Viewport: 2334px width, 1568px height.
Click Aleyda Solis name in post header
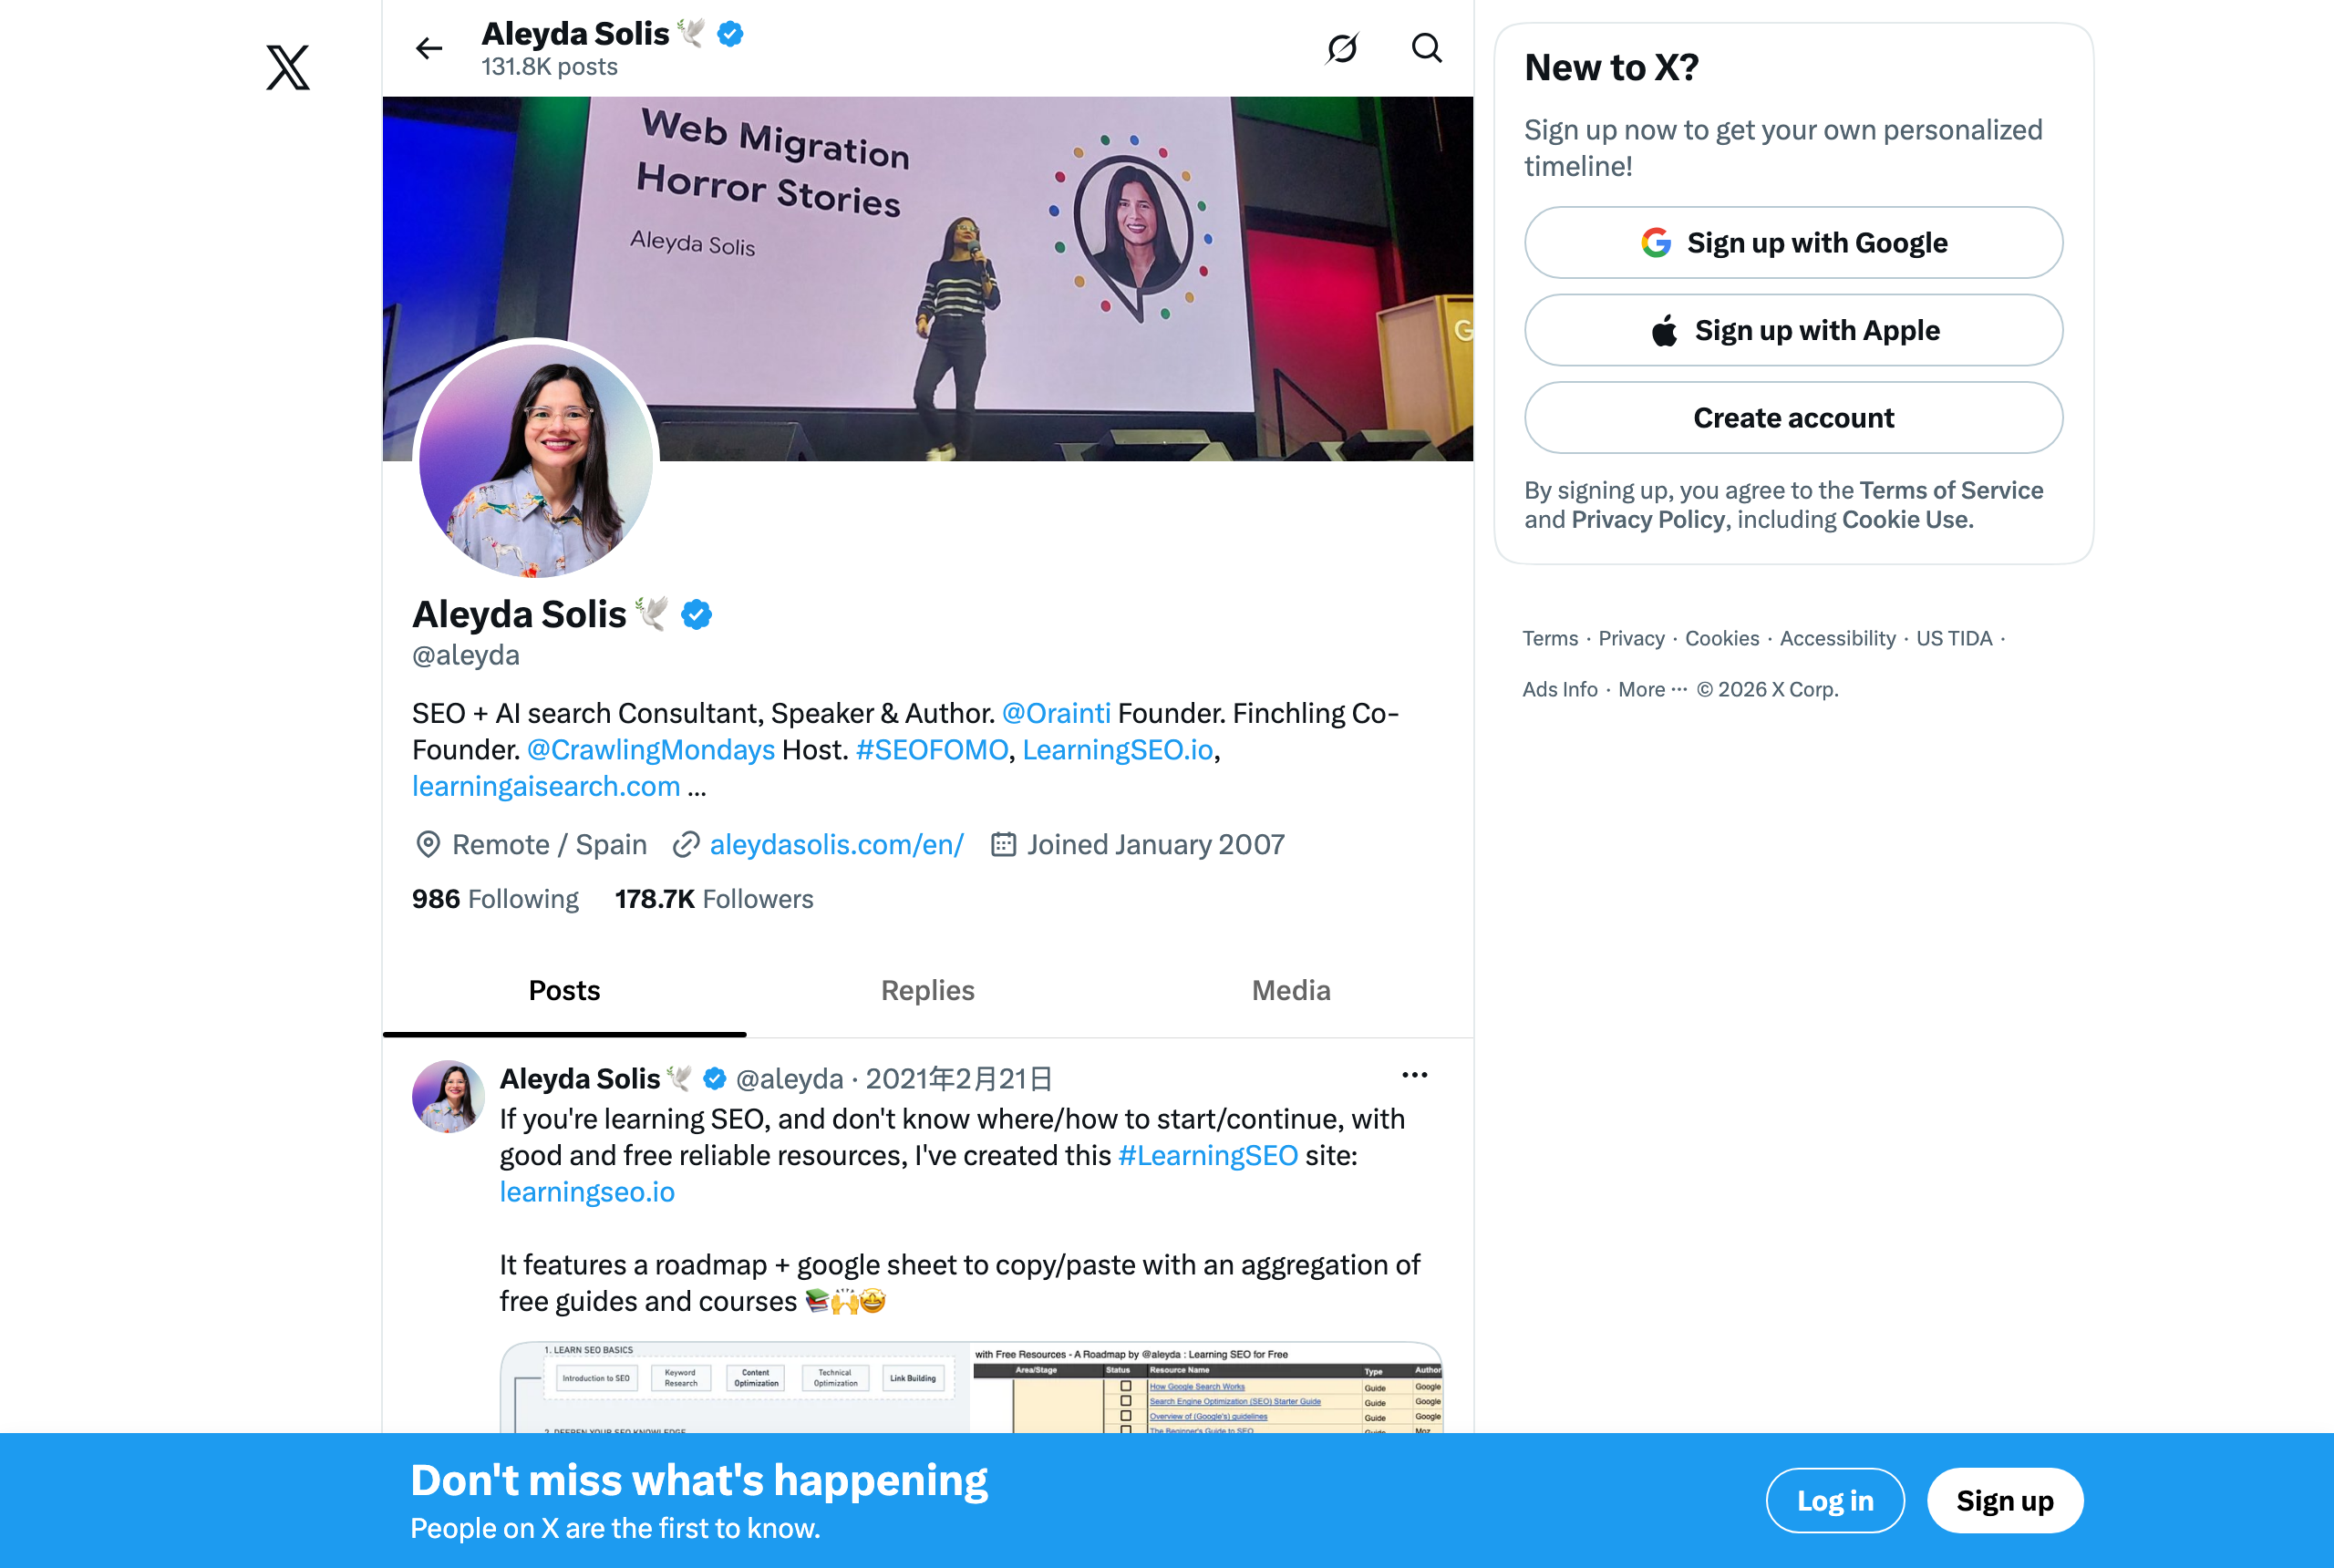(x=580, y=1079)
